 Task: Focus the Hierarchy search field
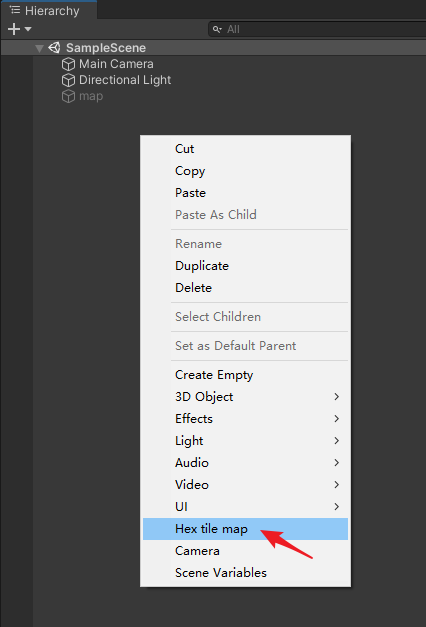pos(317,29)
